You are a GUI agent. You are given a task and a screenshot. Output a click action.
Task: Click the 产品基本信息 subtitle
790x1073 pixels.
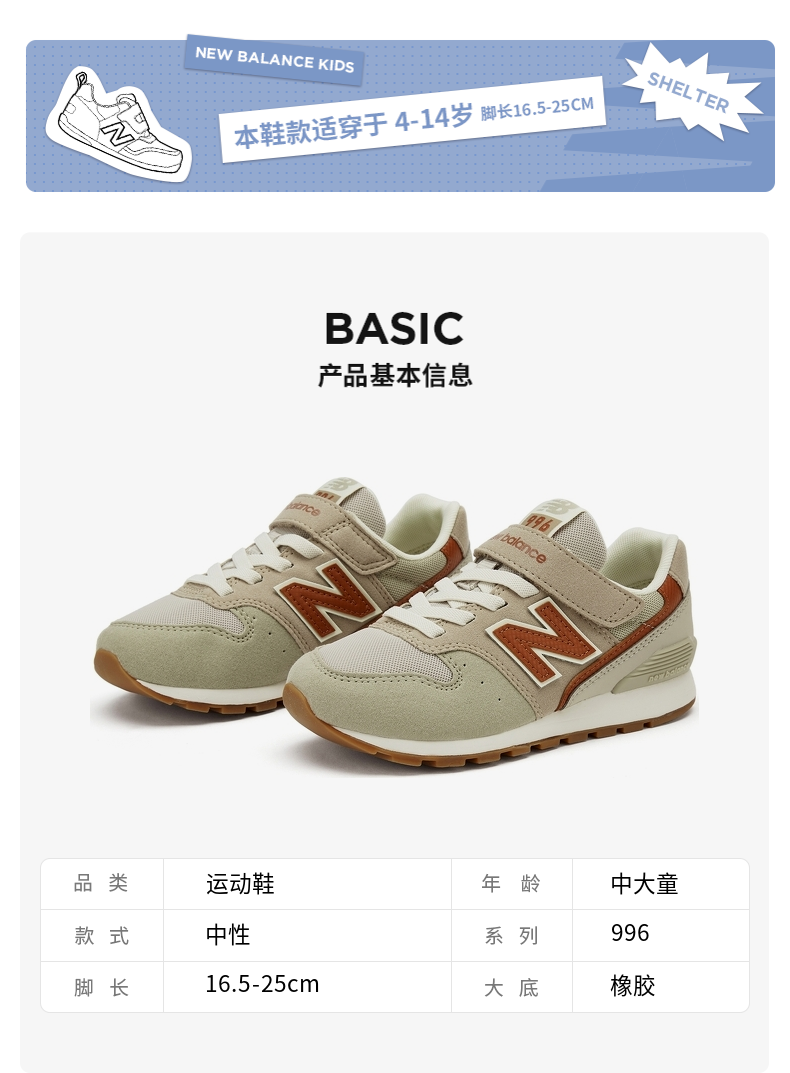click(395, 375)
